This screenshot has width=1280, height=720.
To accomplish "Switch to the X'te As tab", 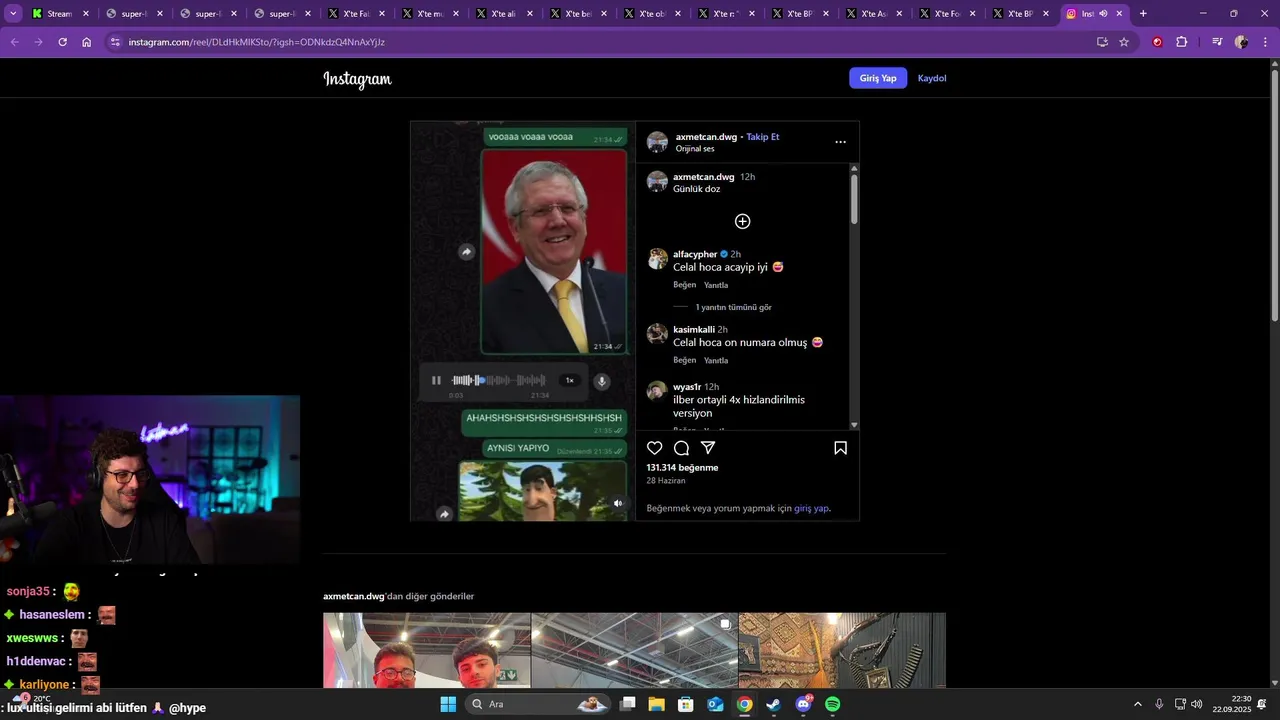I will [875, 14].
